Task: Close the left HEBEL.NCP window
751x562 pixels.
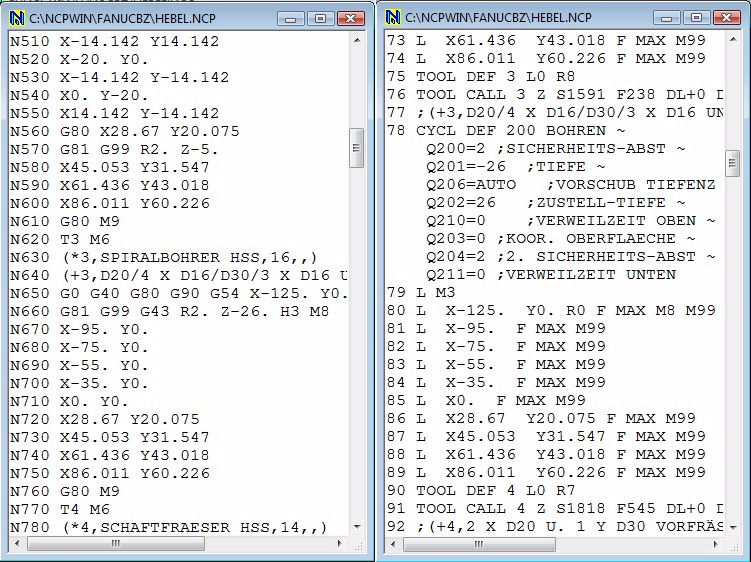Action: (x=350, y=18)
